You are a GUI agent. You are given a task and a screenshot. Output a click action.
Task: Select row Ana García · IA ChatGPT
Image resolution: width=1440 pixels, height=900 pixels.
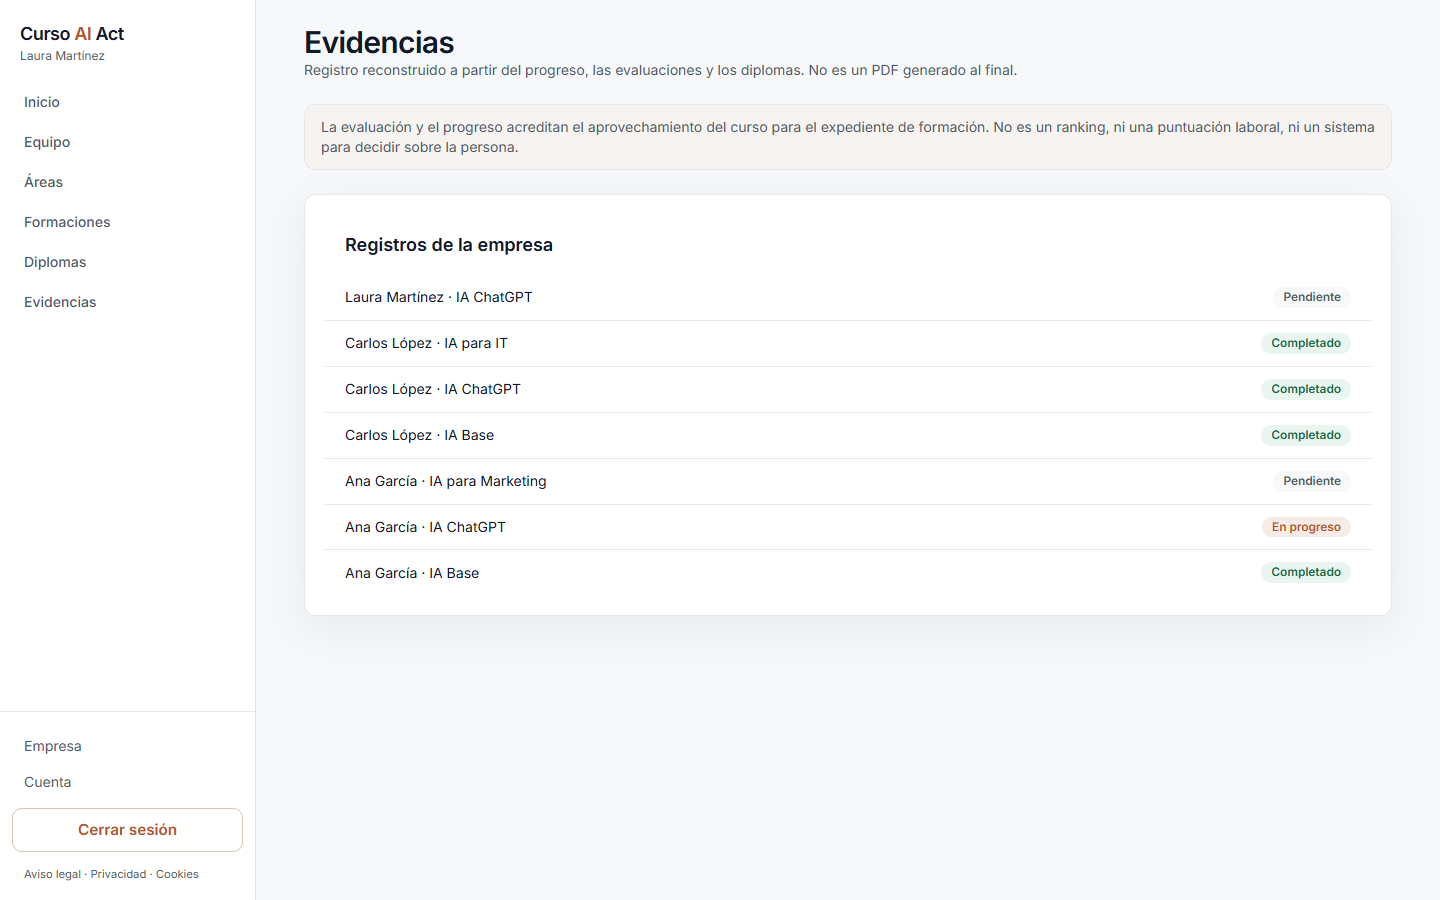point(848,527)
